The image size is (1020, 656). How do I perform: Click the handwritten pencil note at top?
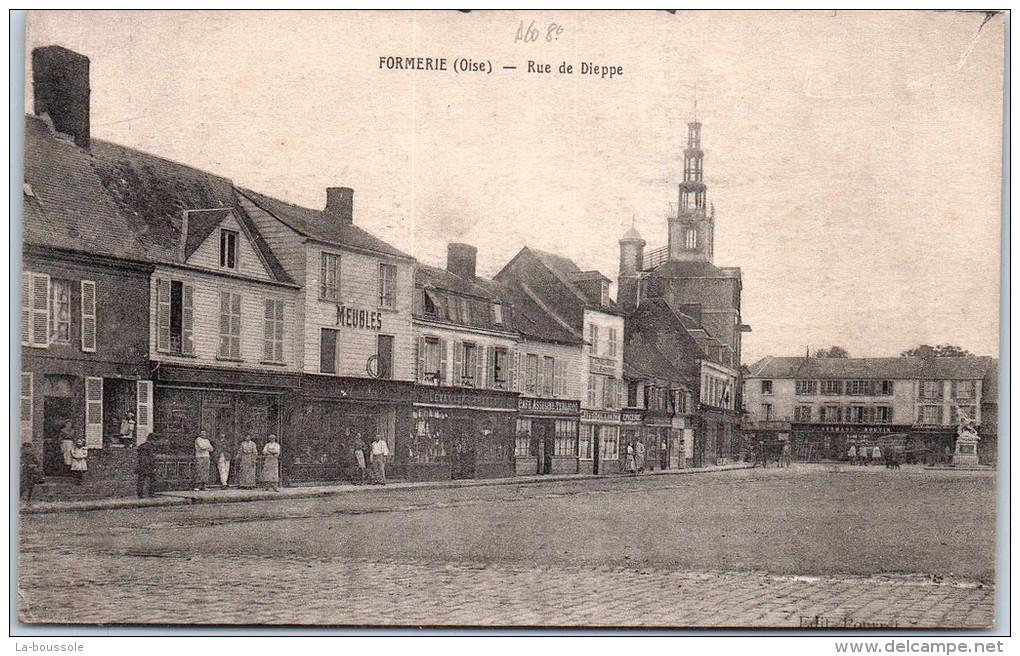point(538,31)
